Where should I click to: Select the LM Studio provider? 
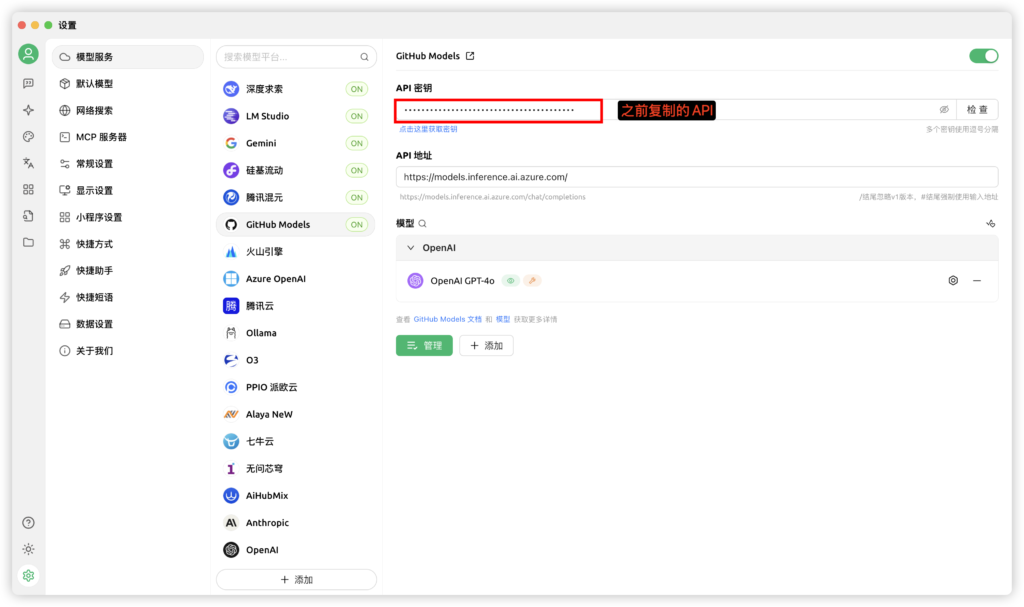296,116
